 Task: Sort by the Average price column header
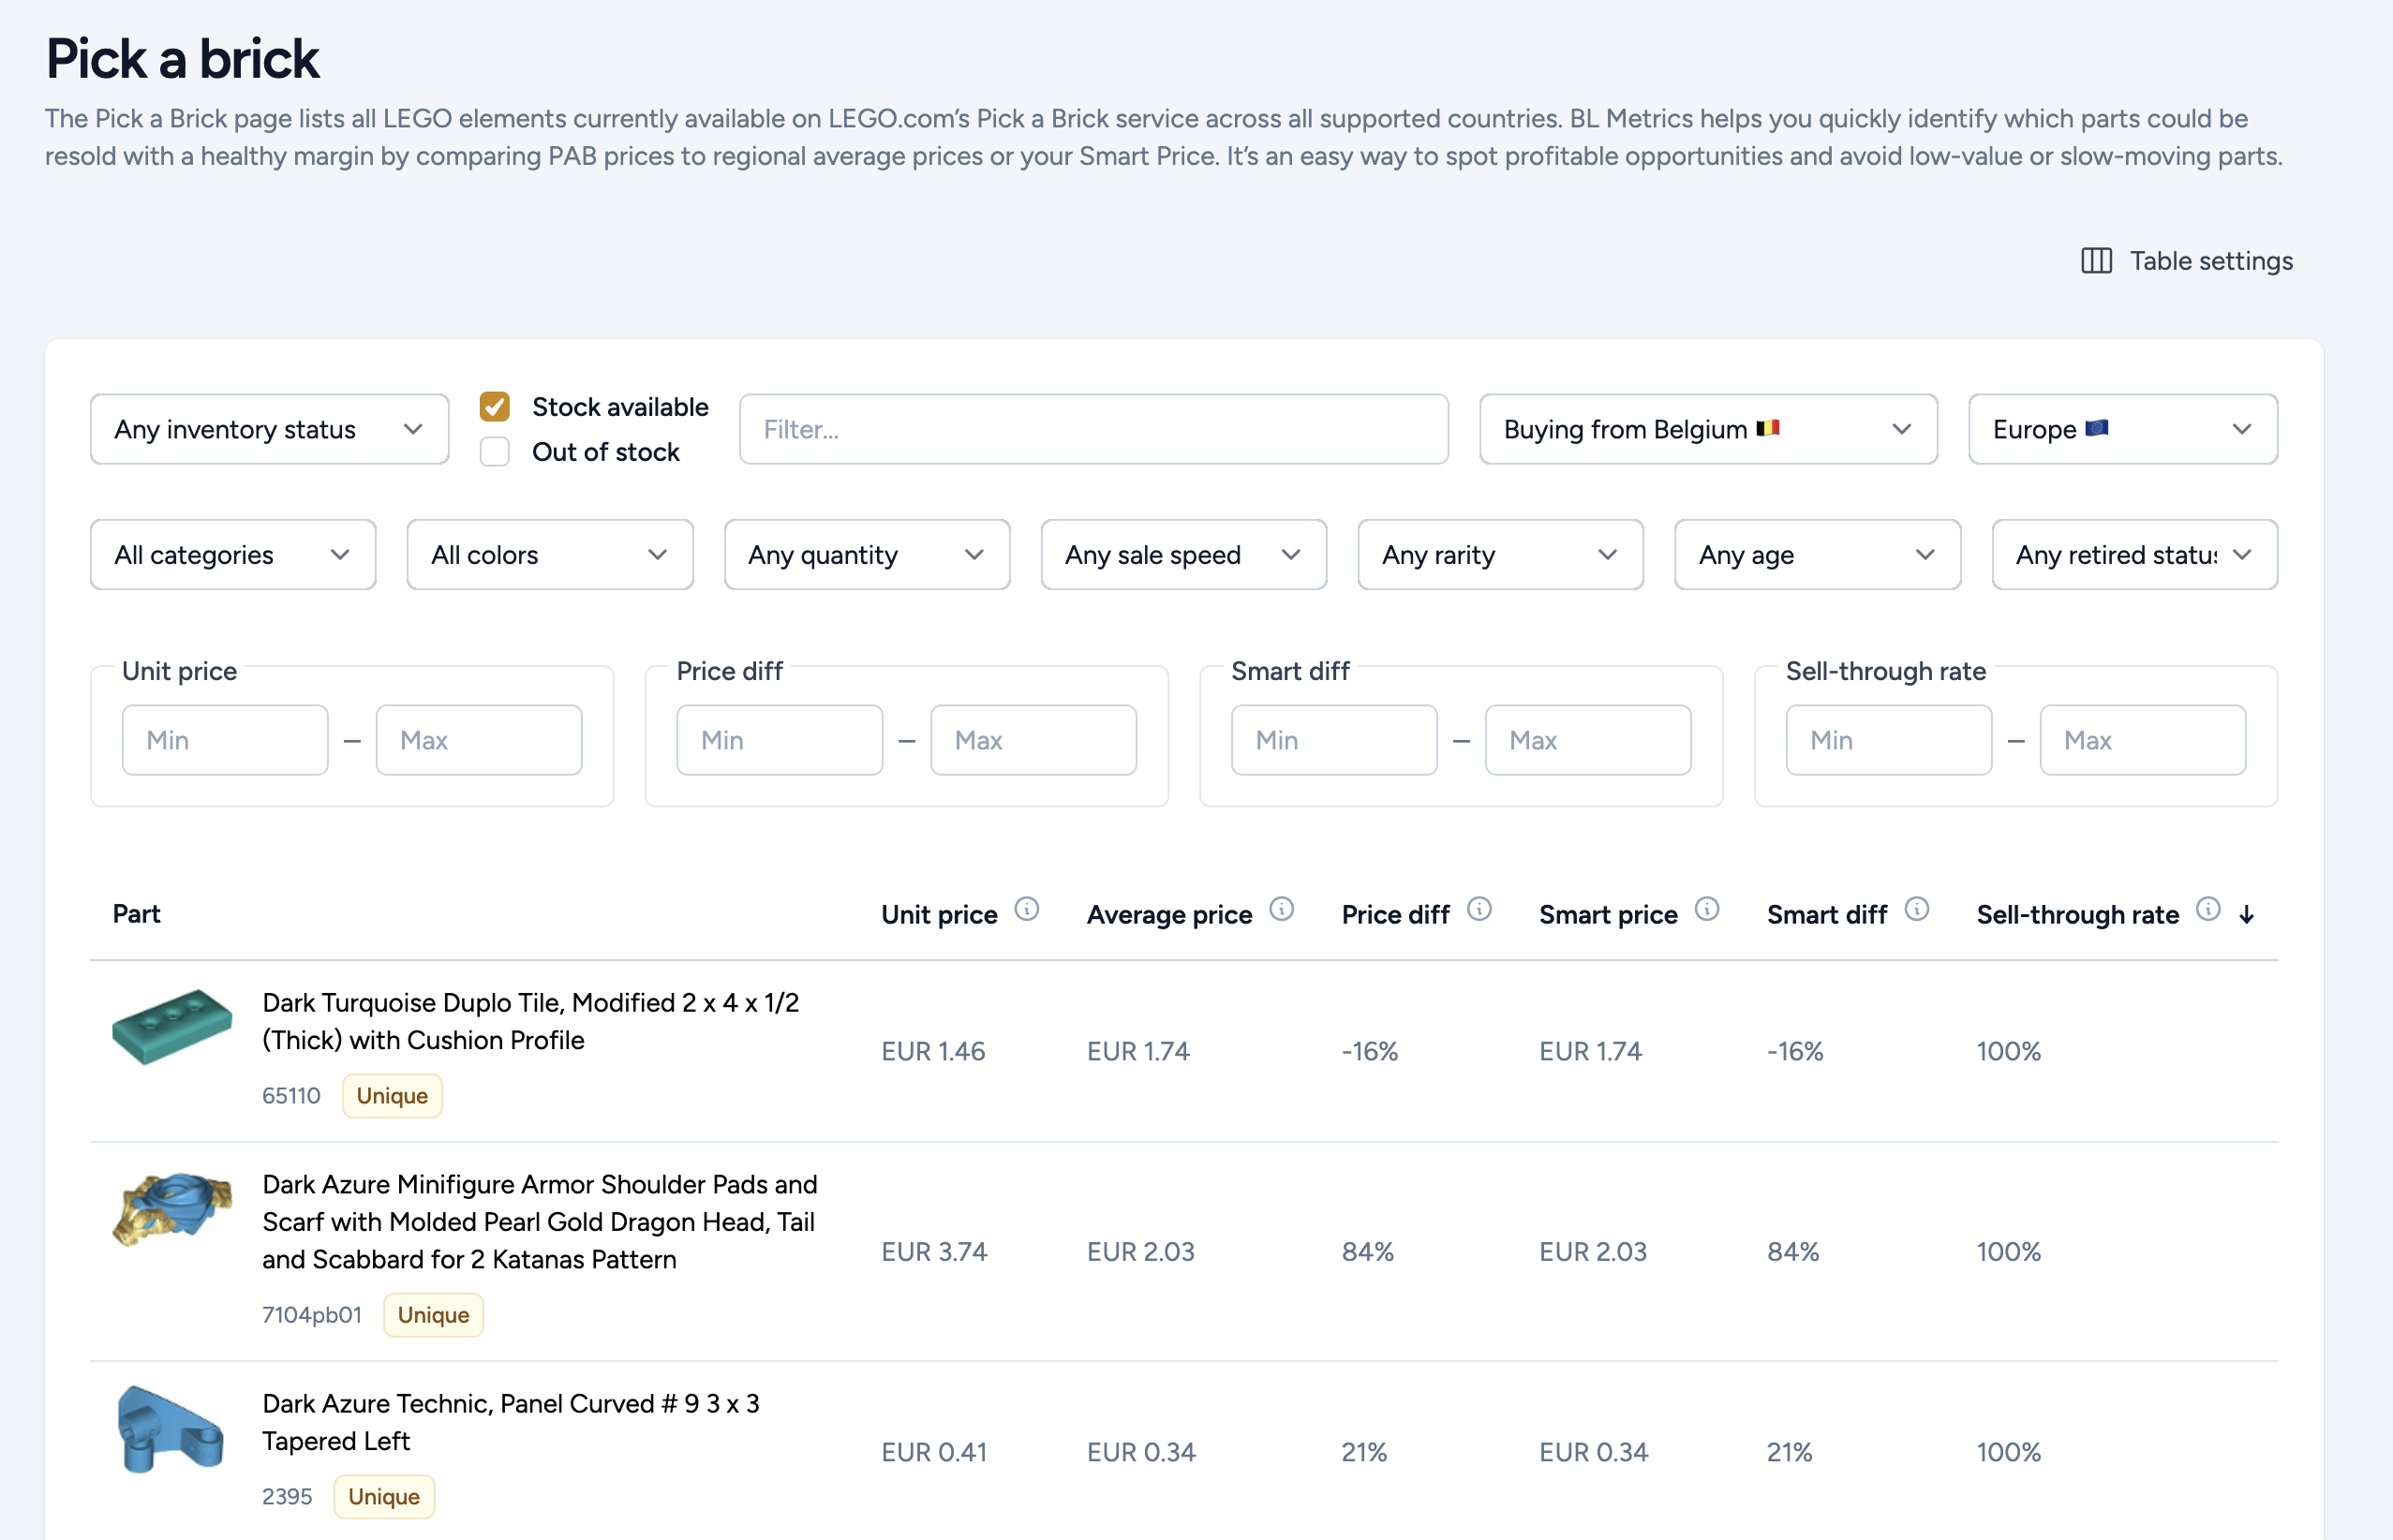[x=1169, y=915]
